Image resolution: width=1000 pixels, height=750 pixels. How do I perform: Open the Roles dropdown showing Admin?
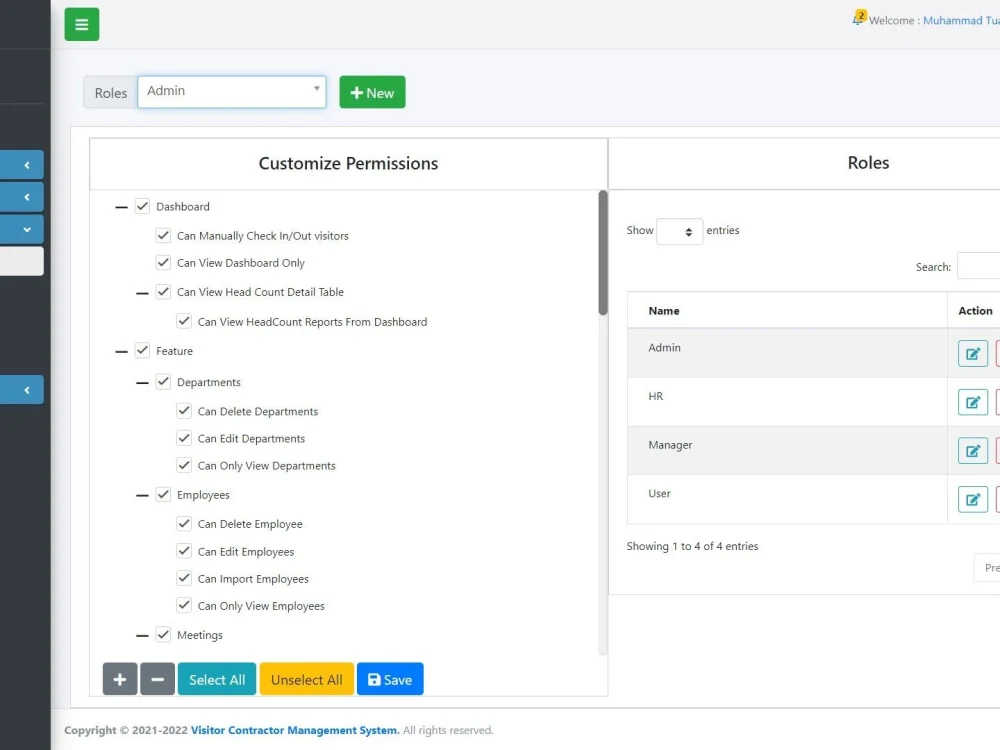tap(231, 91)
